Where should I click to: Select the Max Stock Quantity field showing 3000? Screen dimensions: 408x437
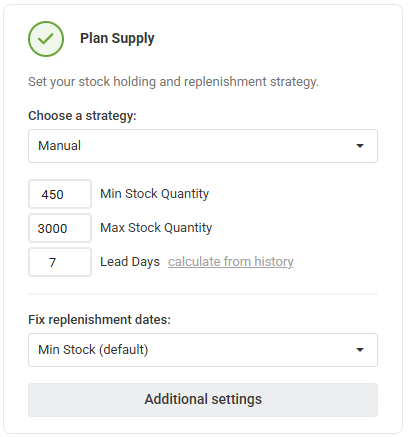point(60,228)
